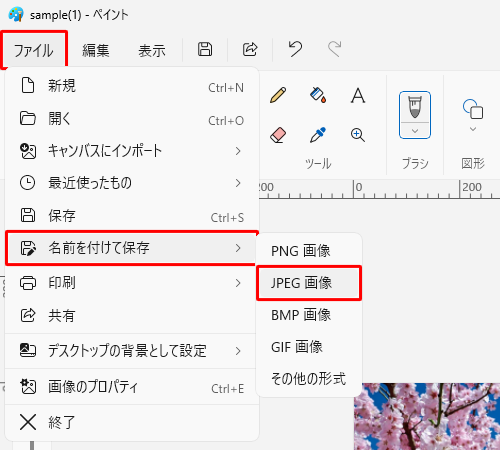This screenshot has height=450, width=500.
Task: Save as GIF 画像
Action: coord(309,347)
